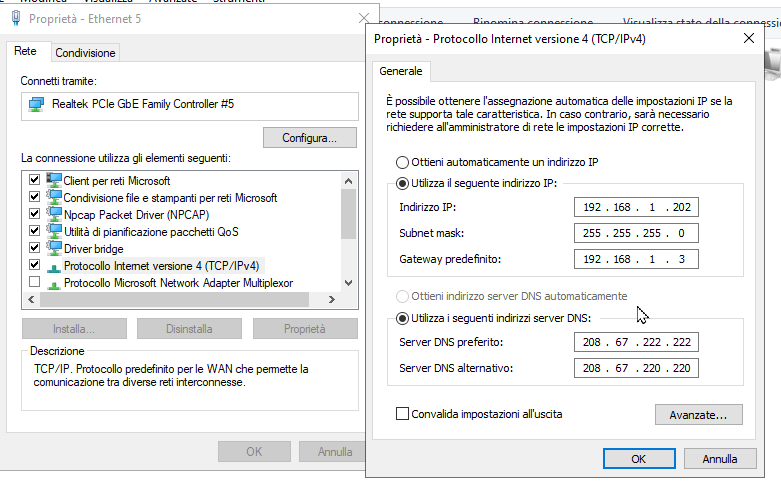
Task: Uncheck Client per reti Microsoft checkbox
Action: point(35,181)
